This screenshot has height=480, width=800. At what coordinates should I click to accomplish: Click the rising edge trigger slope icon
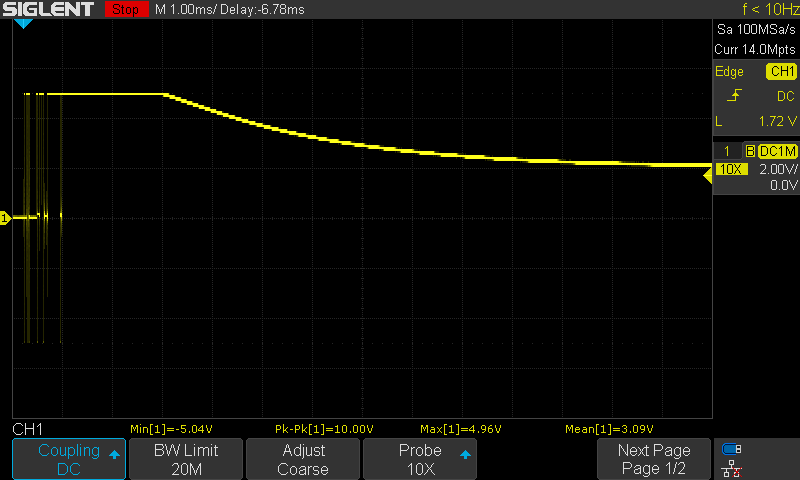click(734, 95)
